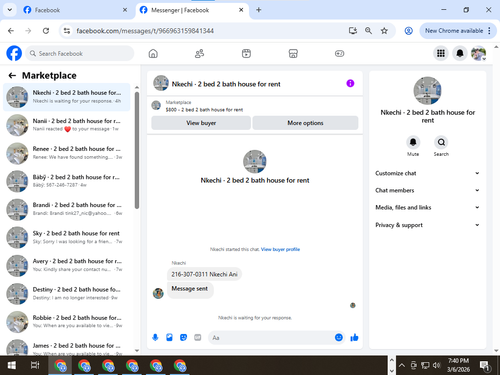
Task: Open Nkechi conversation in the list
Action: pos(67,97)
